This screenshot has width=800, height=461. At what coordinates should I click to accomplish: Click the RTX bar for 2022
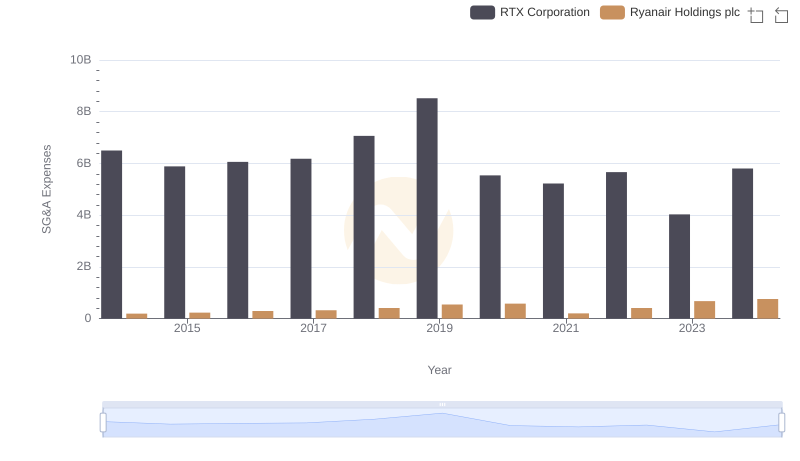(616, 245)
